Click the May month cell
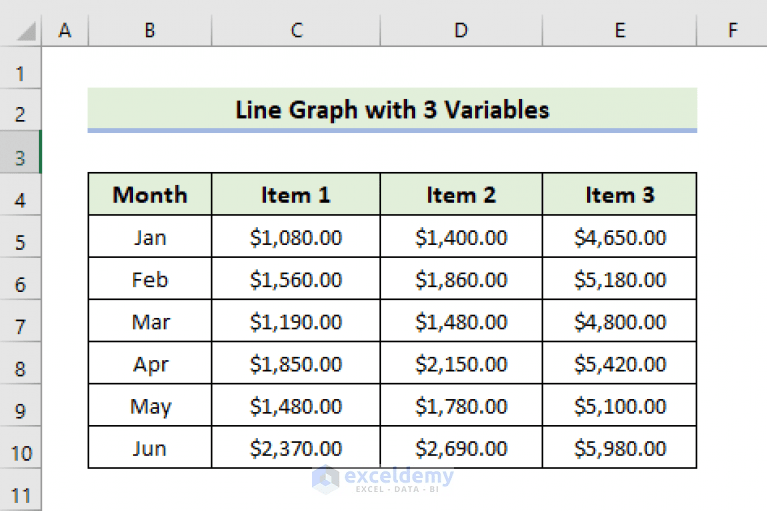 pos(150,405)
